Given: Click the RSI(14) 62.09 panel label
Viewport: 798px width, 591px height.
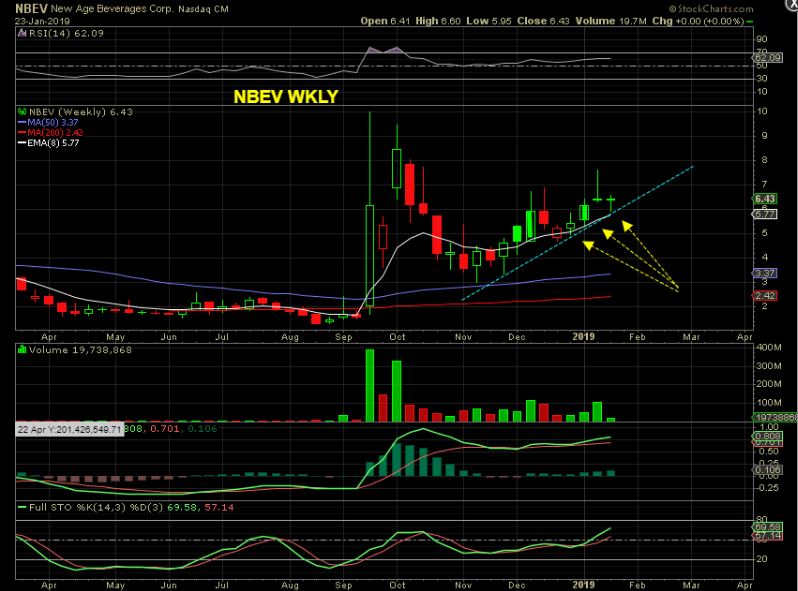Looking at the screenshot, I should (66, 33).
